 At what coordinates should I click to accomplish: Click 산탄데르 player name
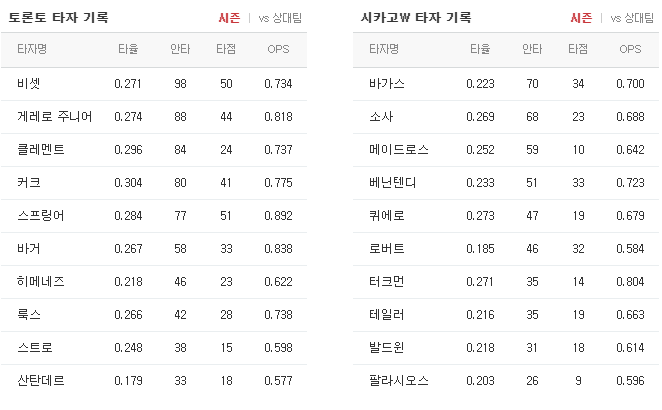point(41,380)
